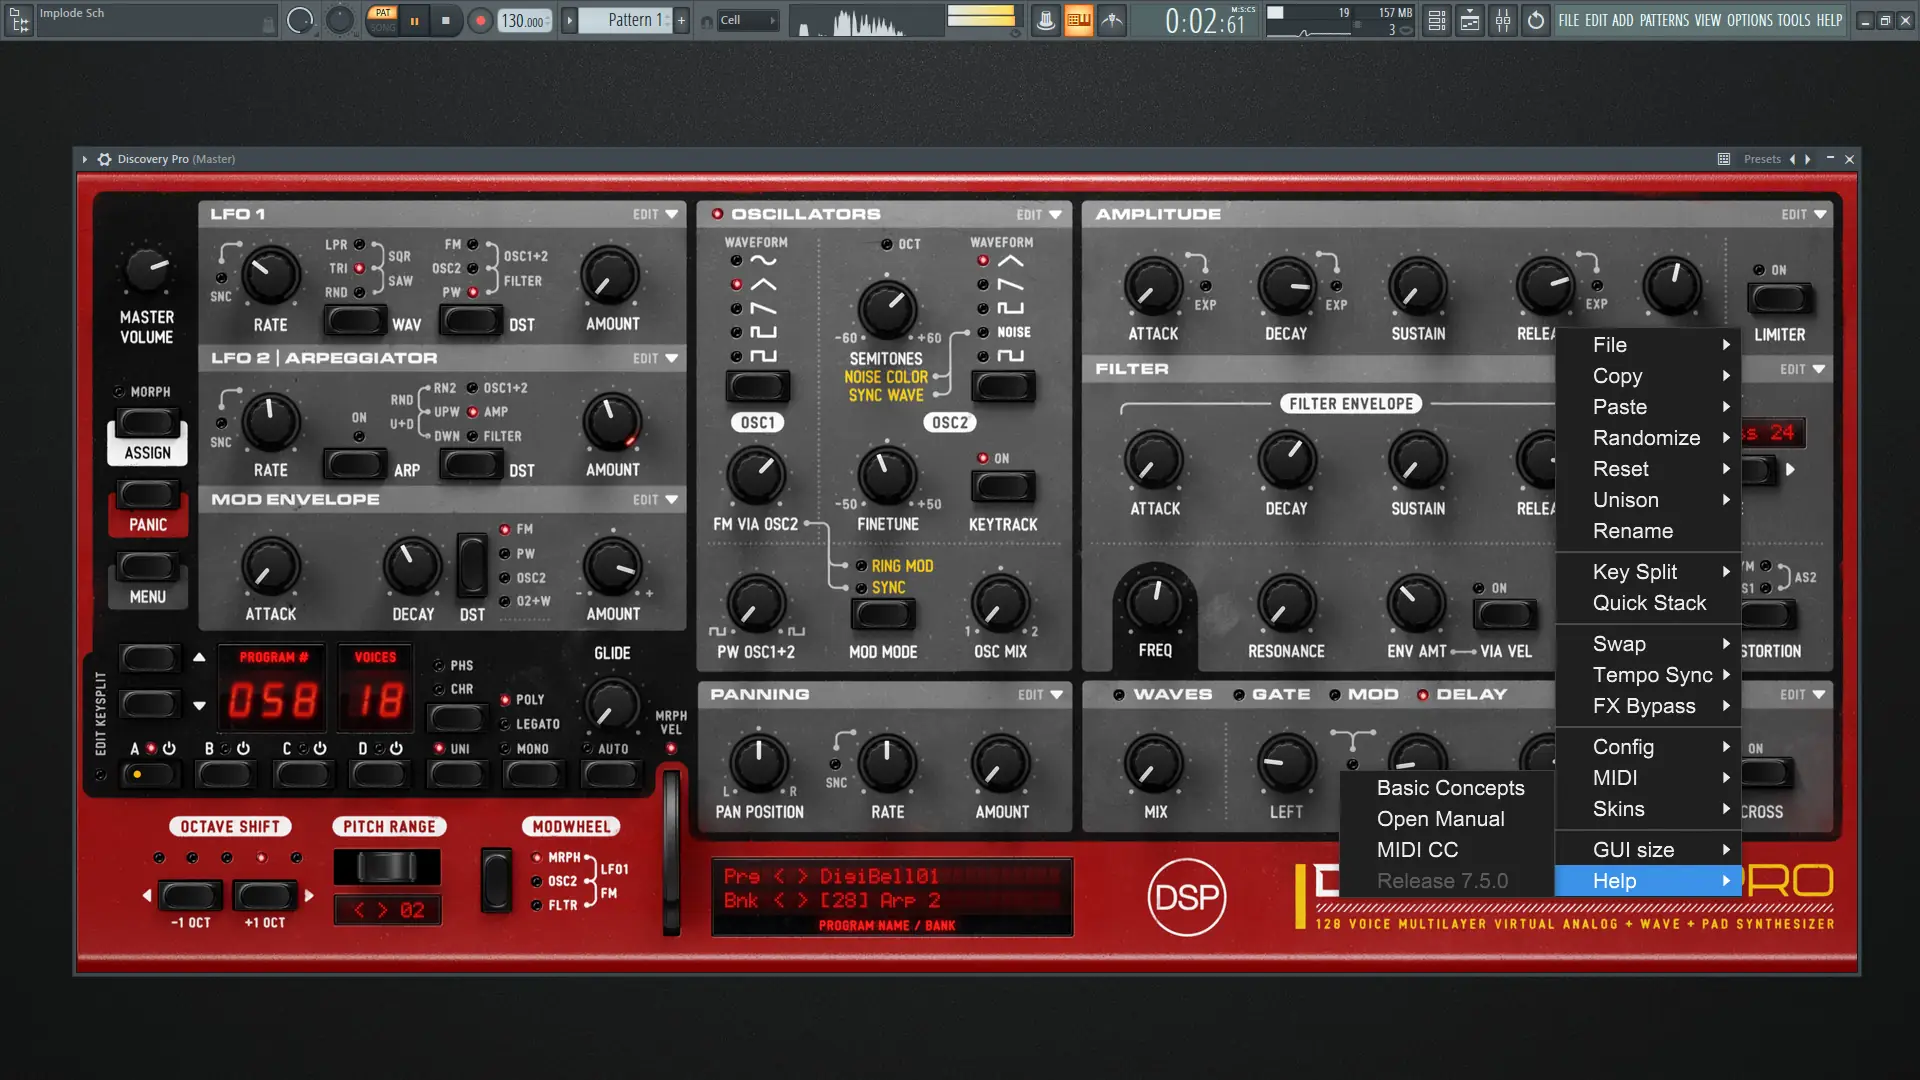Click the MENU button on left panel

coord(147,568)
